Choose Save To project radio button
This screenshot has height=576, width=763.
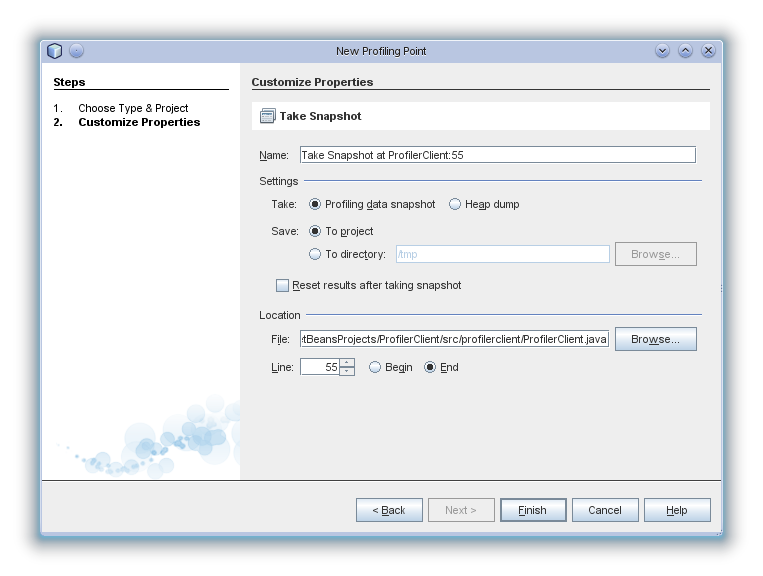tap(315, 231)
